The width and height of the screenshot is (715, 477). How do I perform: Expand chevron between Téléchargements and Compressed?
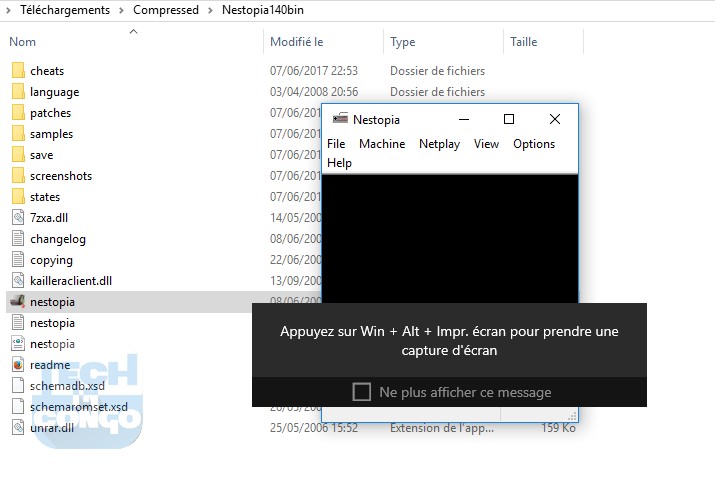click(121, 10)
